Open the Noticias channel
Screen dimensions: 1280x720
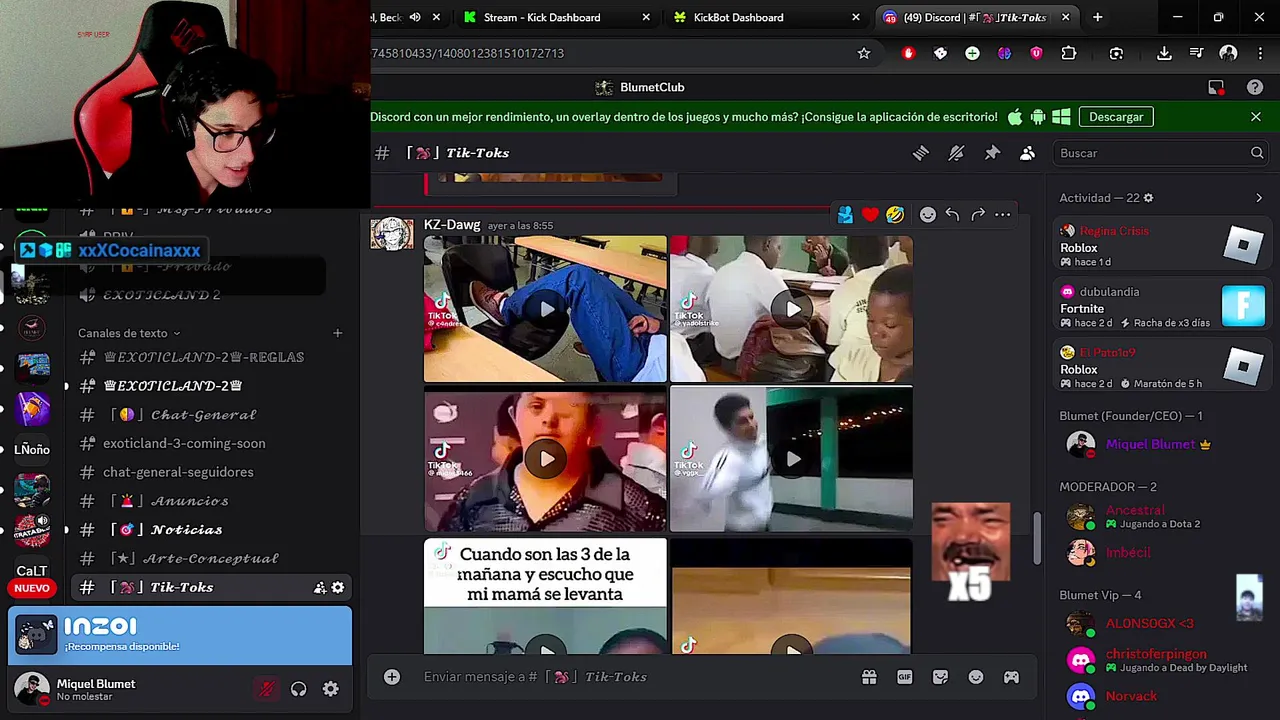click(x=213, y=530)
